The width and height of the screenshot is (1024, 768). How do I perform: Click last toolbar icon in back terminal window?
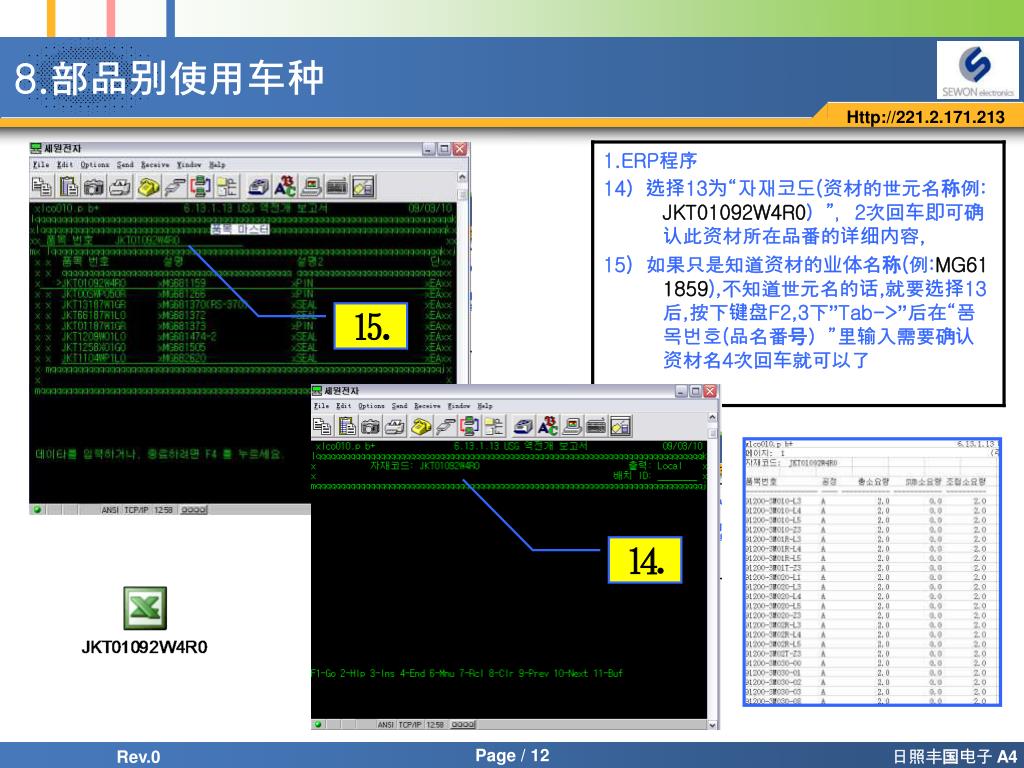(363, 187)
